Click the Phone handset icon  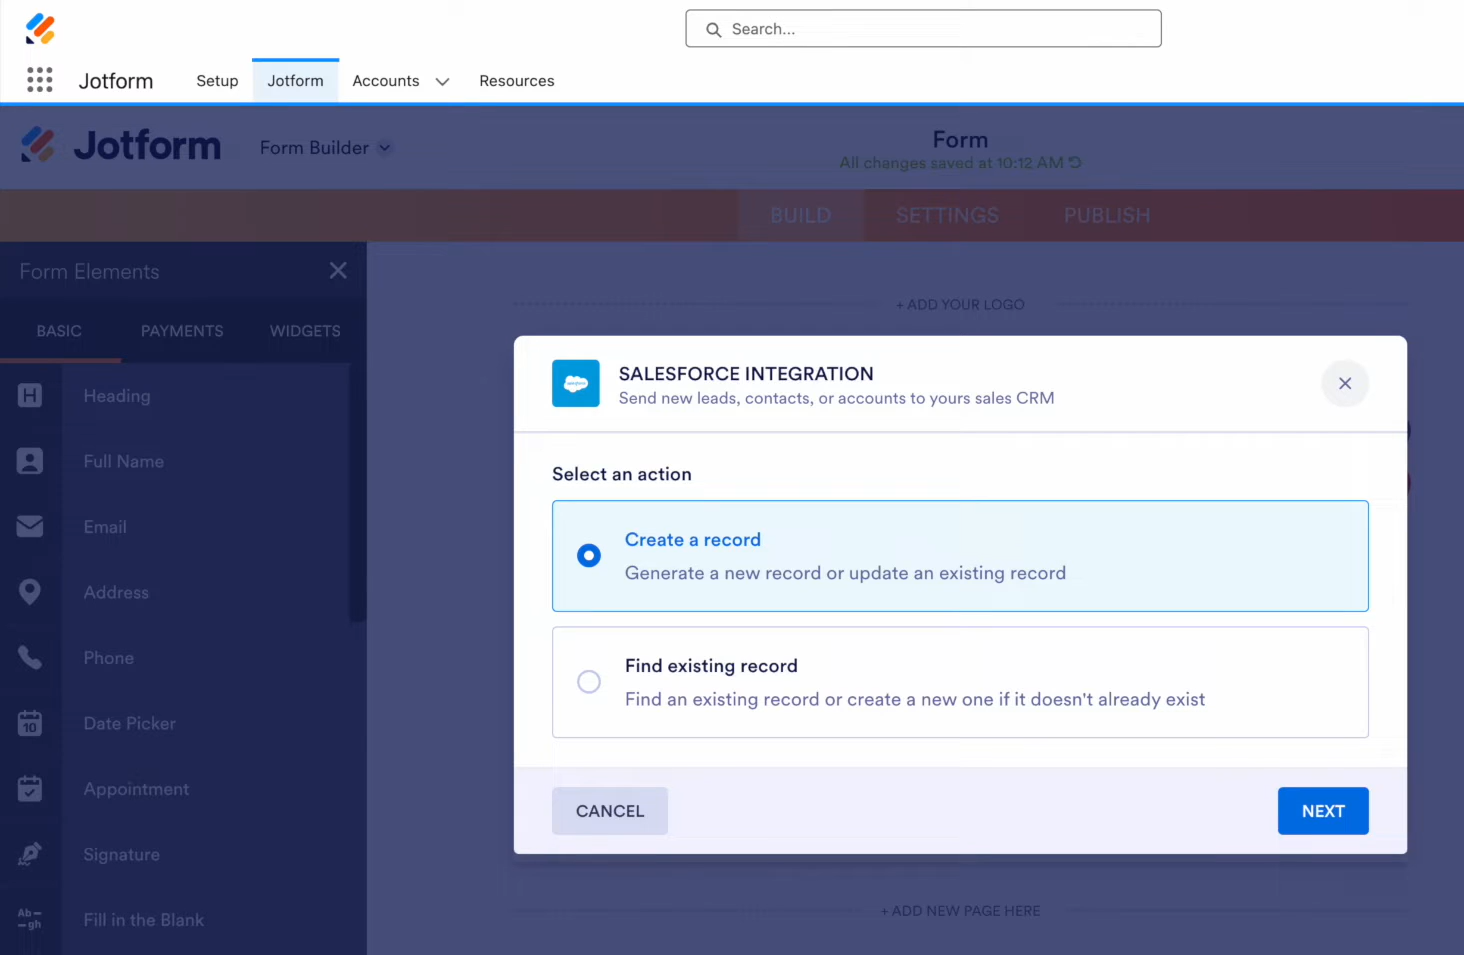pos(30,657)
